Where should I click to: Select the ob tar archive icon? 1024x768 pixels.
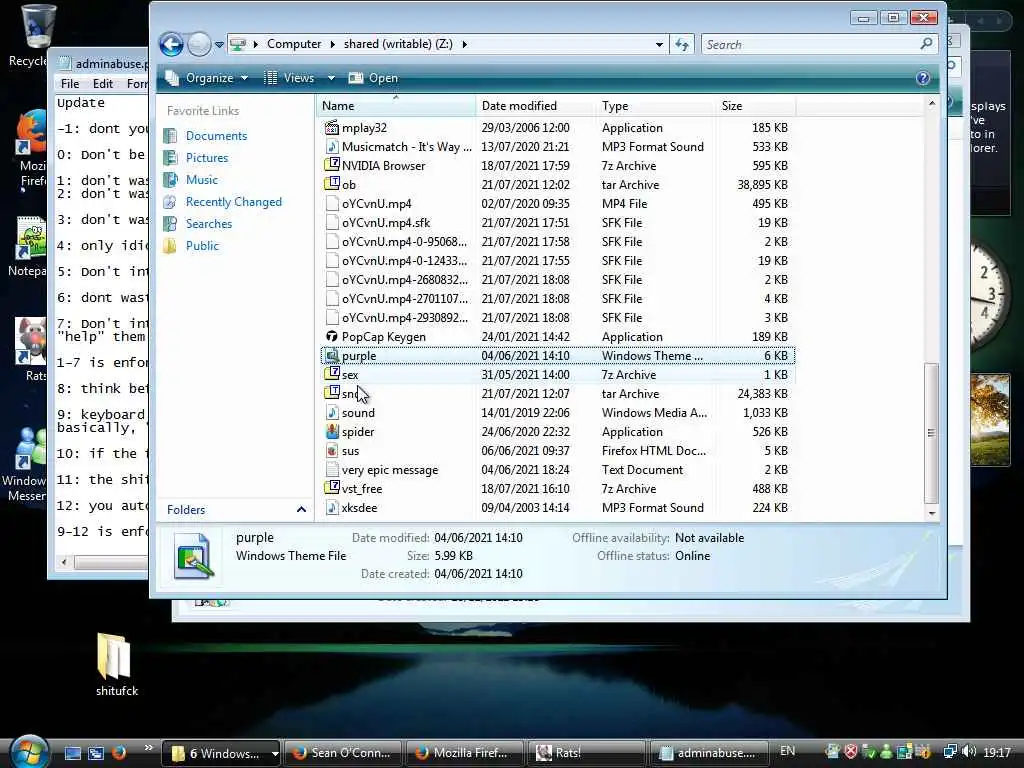pos(332,184)
